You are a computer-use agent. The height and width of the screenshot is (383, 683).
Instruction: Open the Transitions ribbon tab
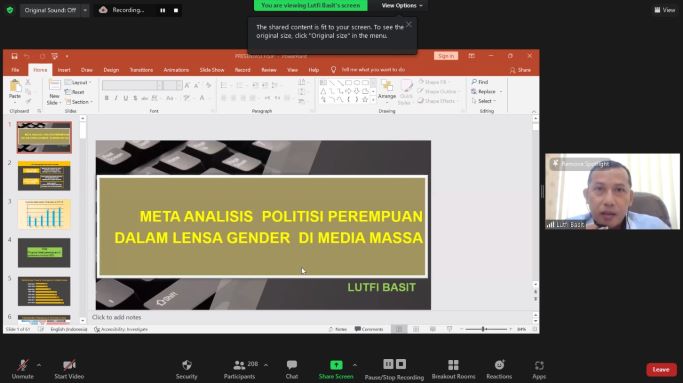point(141,70)
